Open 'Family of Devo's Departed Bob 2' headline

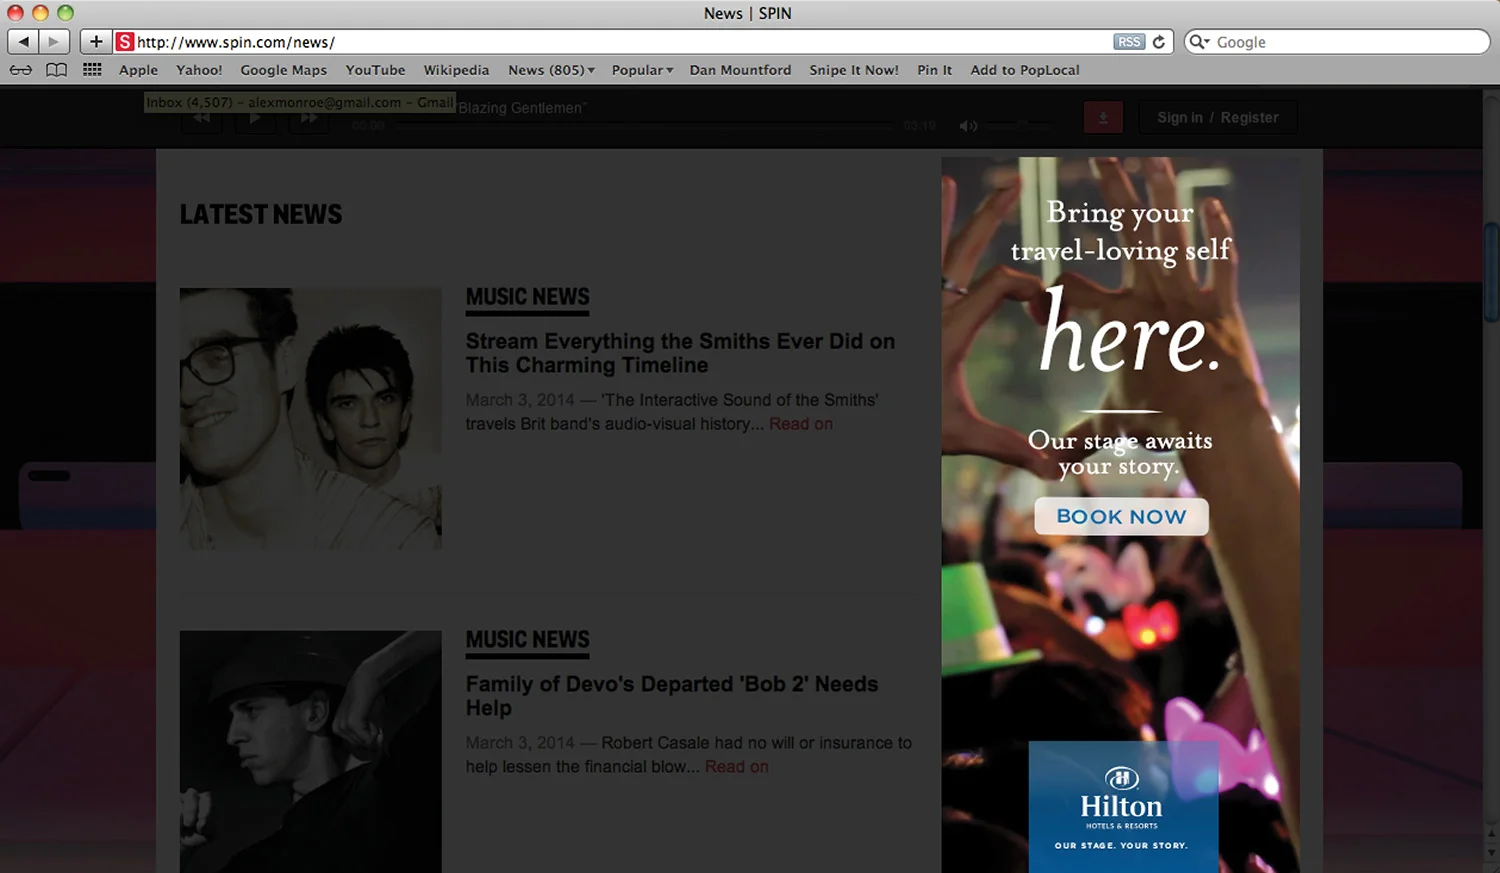[x=672, y=696]
